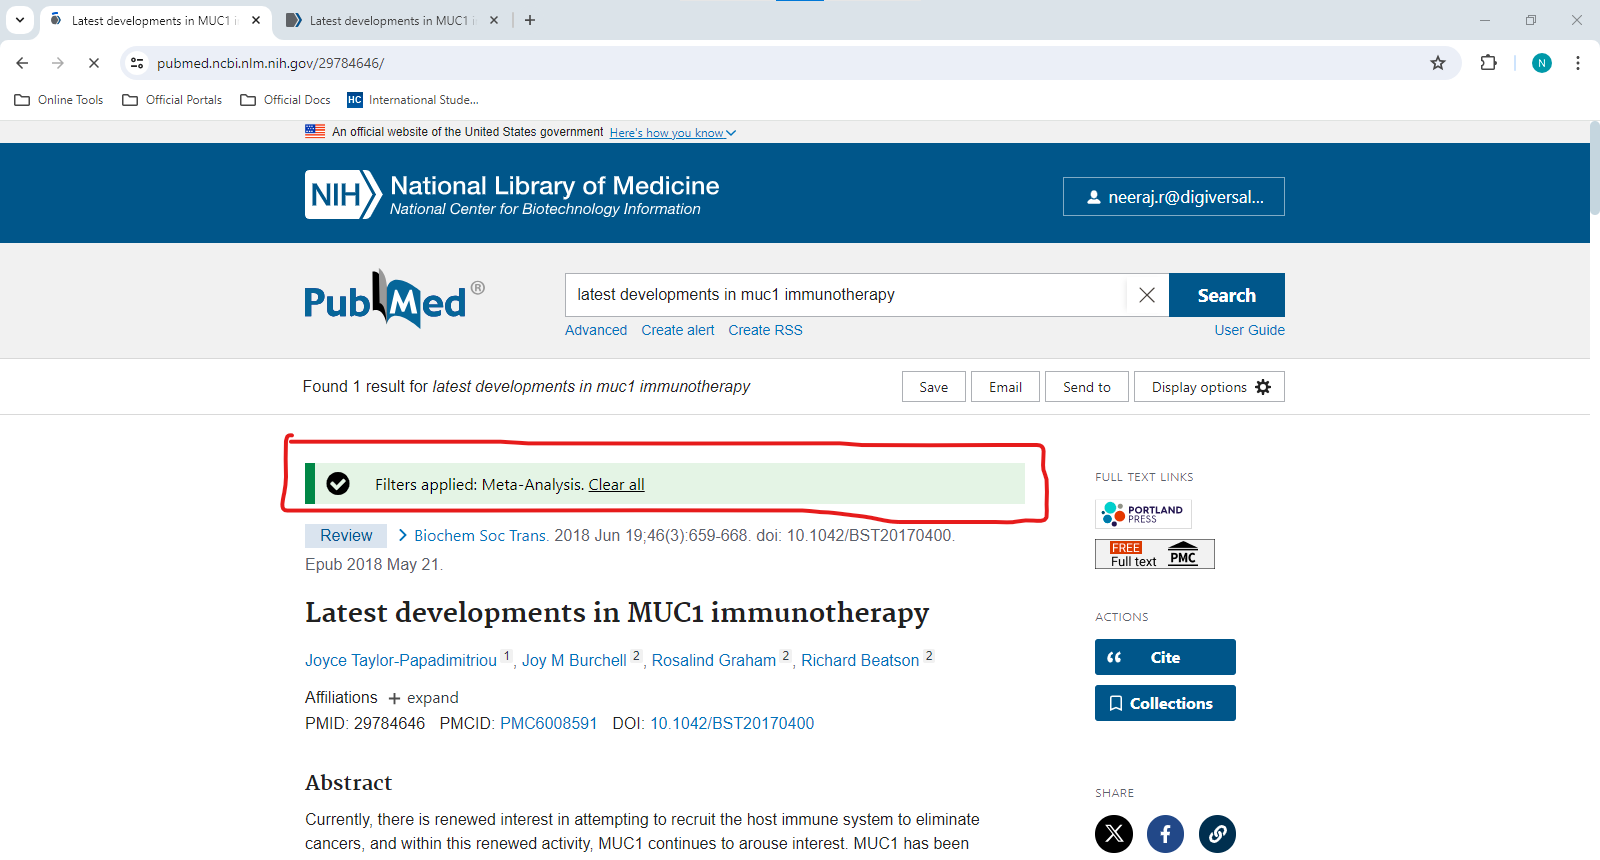Open Advanced search link
This screenshot has height=860, width=1600.
click(596, 330)
